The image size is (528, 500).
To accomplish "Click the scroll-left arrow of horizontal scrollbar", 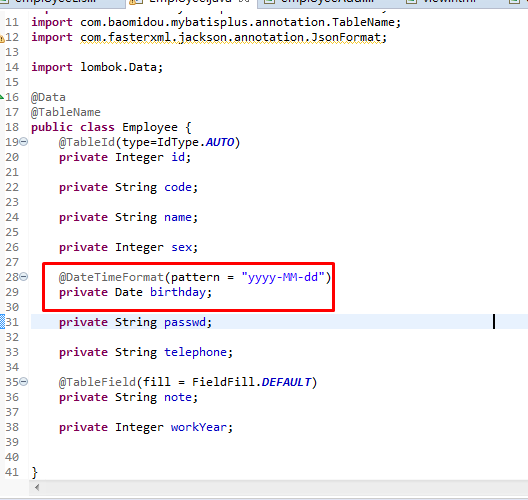I will pos(37,487).
